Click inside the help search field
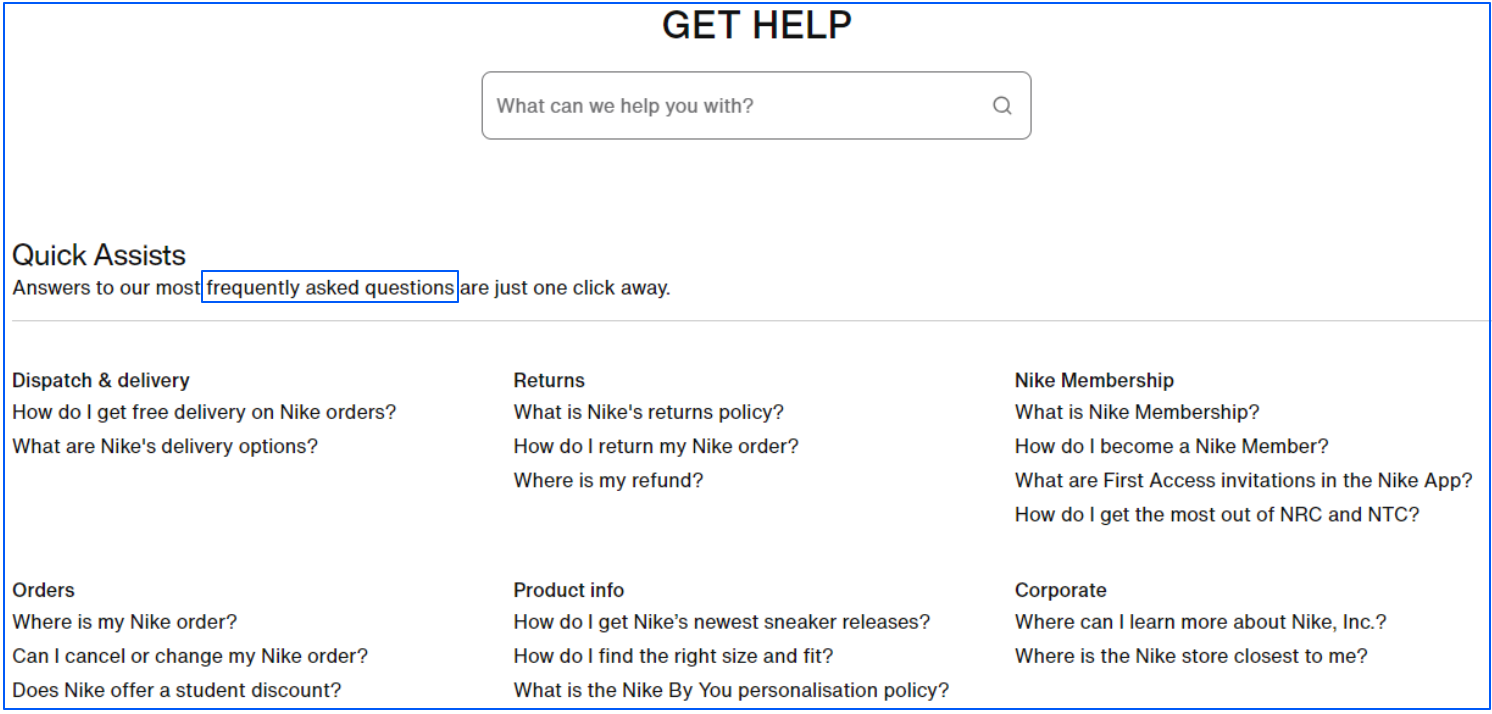This screenshot has width=1492, height=714. point(700,105)
